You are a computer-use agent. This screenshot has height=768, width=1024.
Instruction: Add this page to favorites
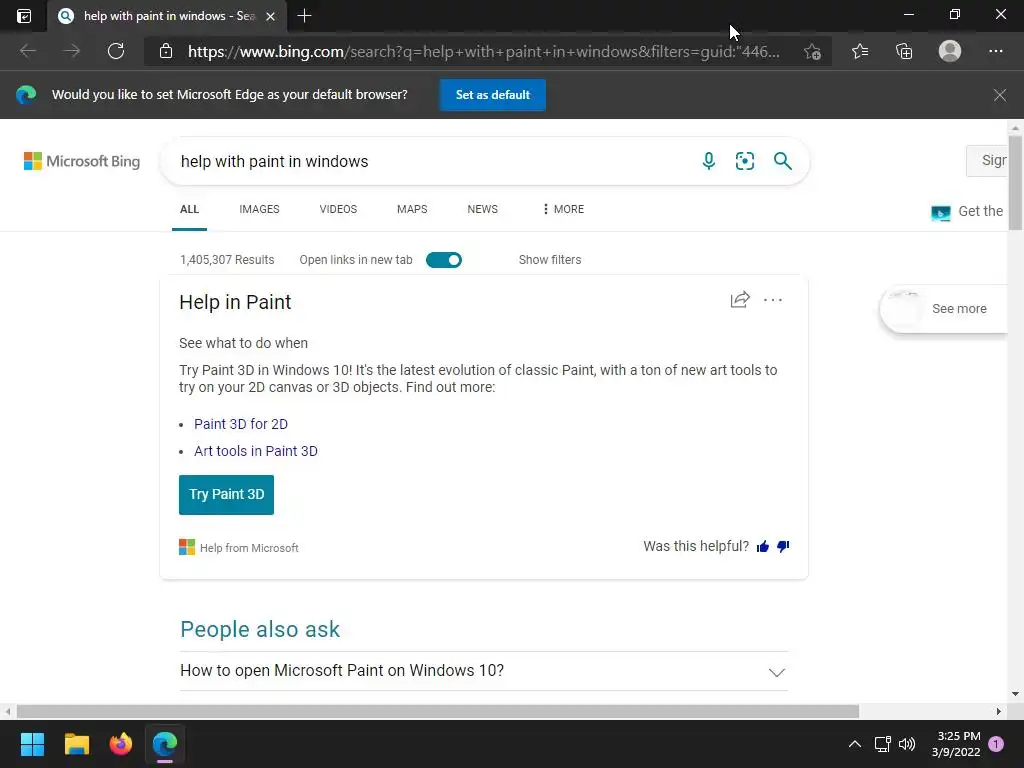coord(812,52)
